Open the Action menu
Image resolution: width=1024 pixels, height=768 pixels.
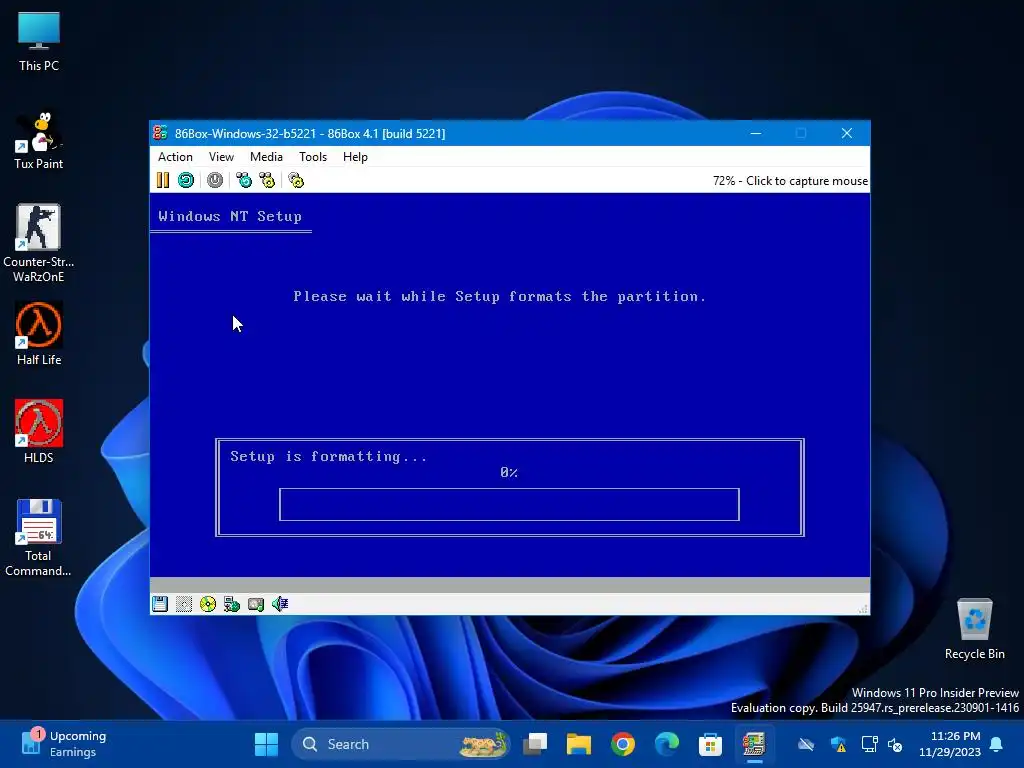click(175, 157)
